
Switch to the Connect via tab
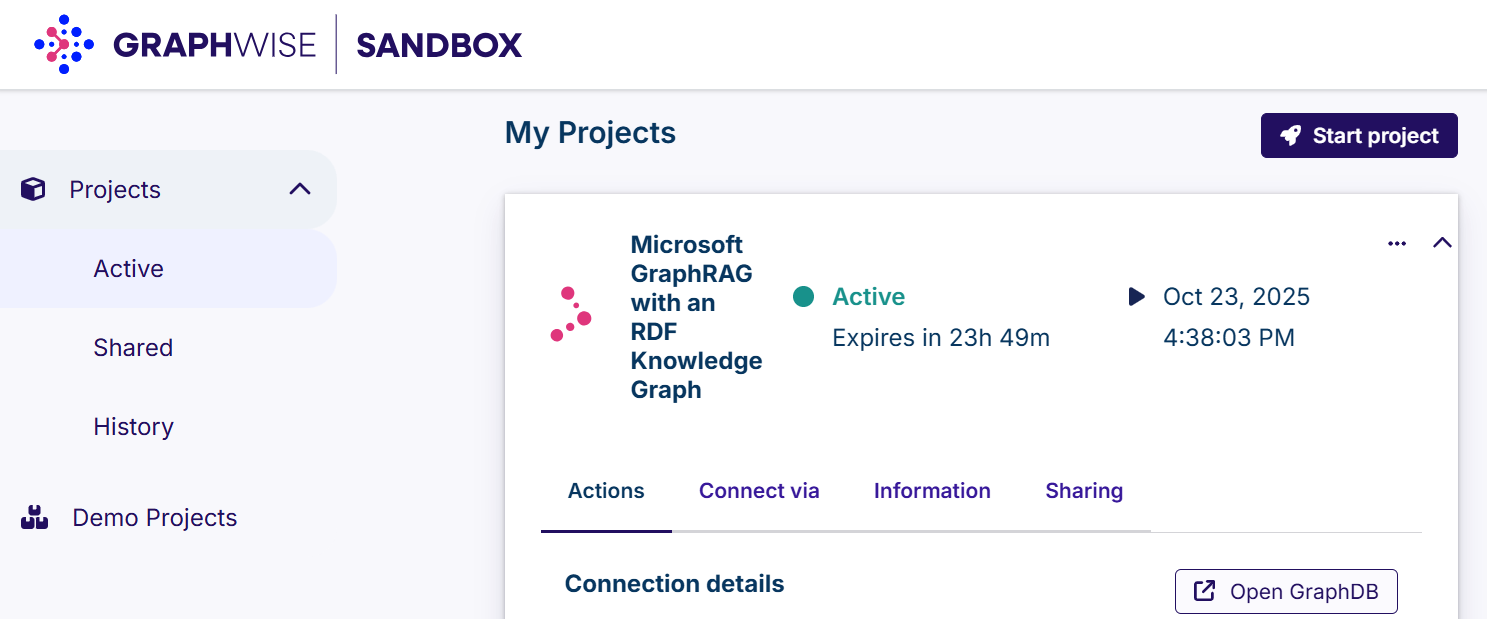[759, 491]
